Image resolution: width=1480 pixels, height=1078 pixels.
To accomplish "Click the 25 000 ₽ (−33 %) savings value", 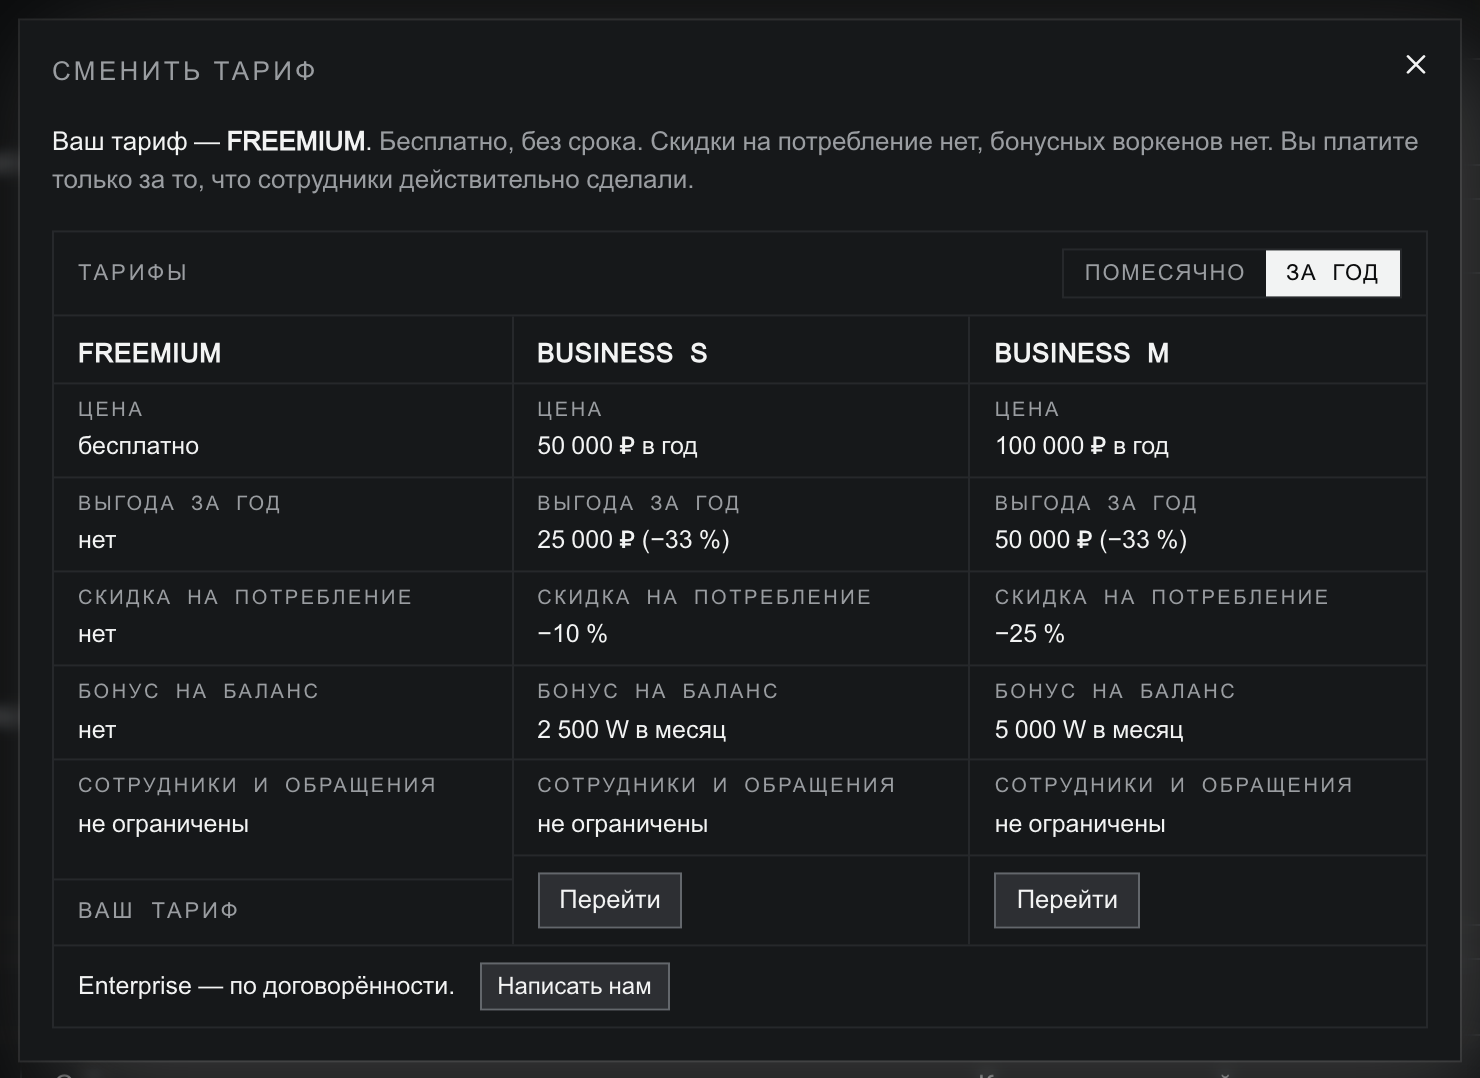I will click(x=633, y=540).
